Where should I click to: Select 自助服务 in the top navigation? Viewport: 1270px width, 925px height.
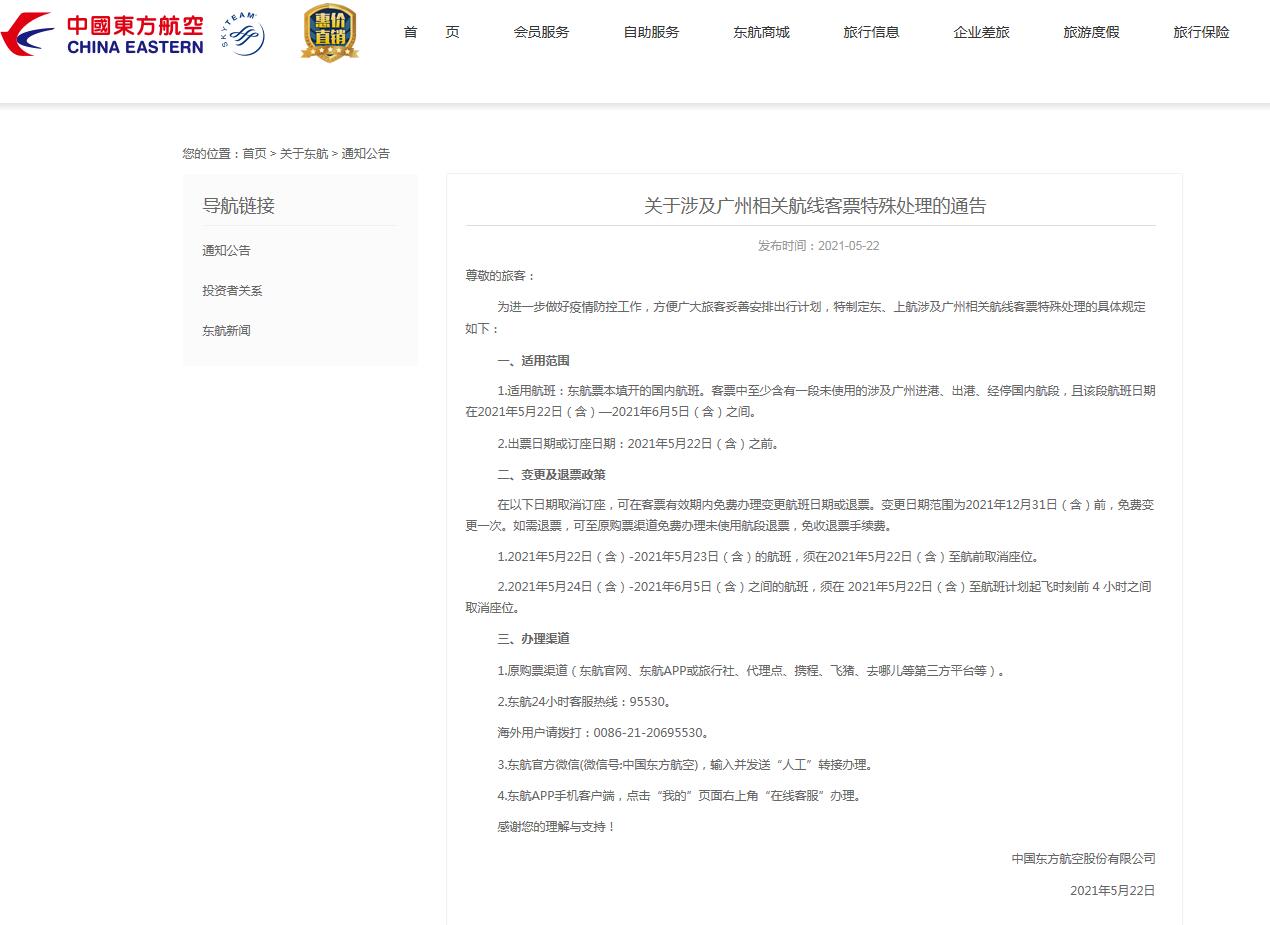coord(651,32)
